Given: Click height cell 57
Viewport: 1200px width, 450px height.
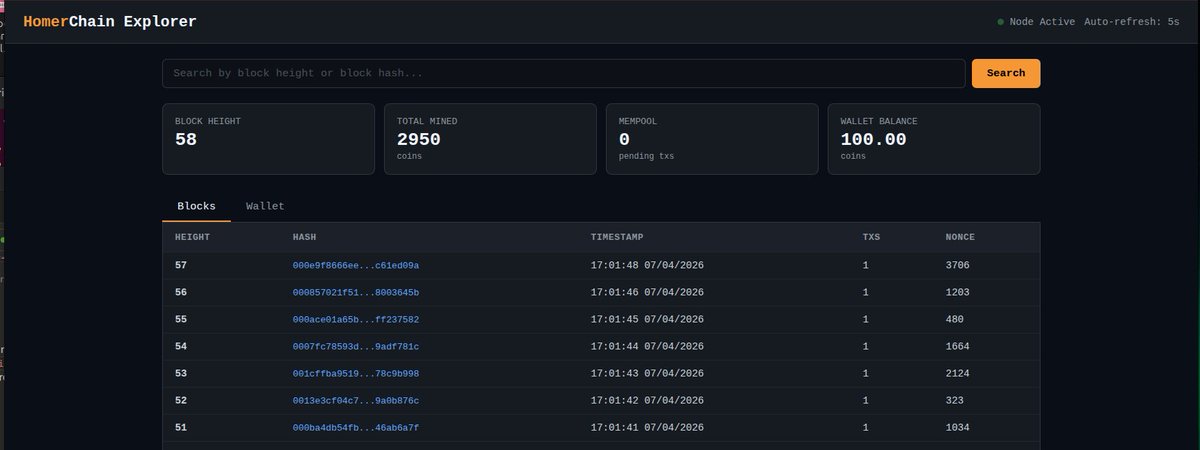Looking at the screenshot, I should tap(181, 265).
